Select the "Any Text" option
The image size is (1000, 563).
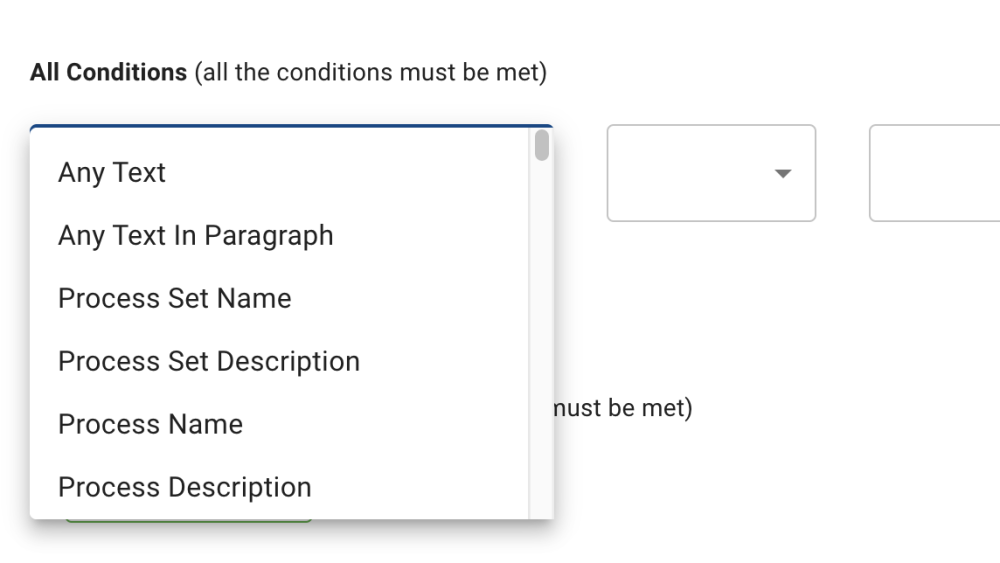[112, 173]
